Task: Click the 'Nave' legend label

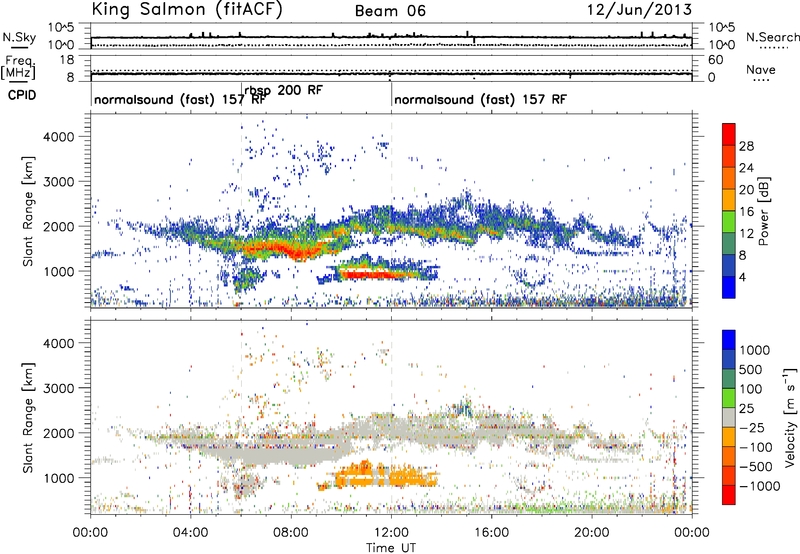Action: point(761,70)
